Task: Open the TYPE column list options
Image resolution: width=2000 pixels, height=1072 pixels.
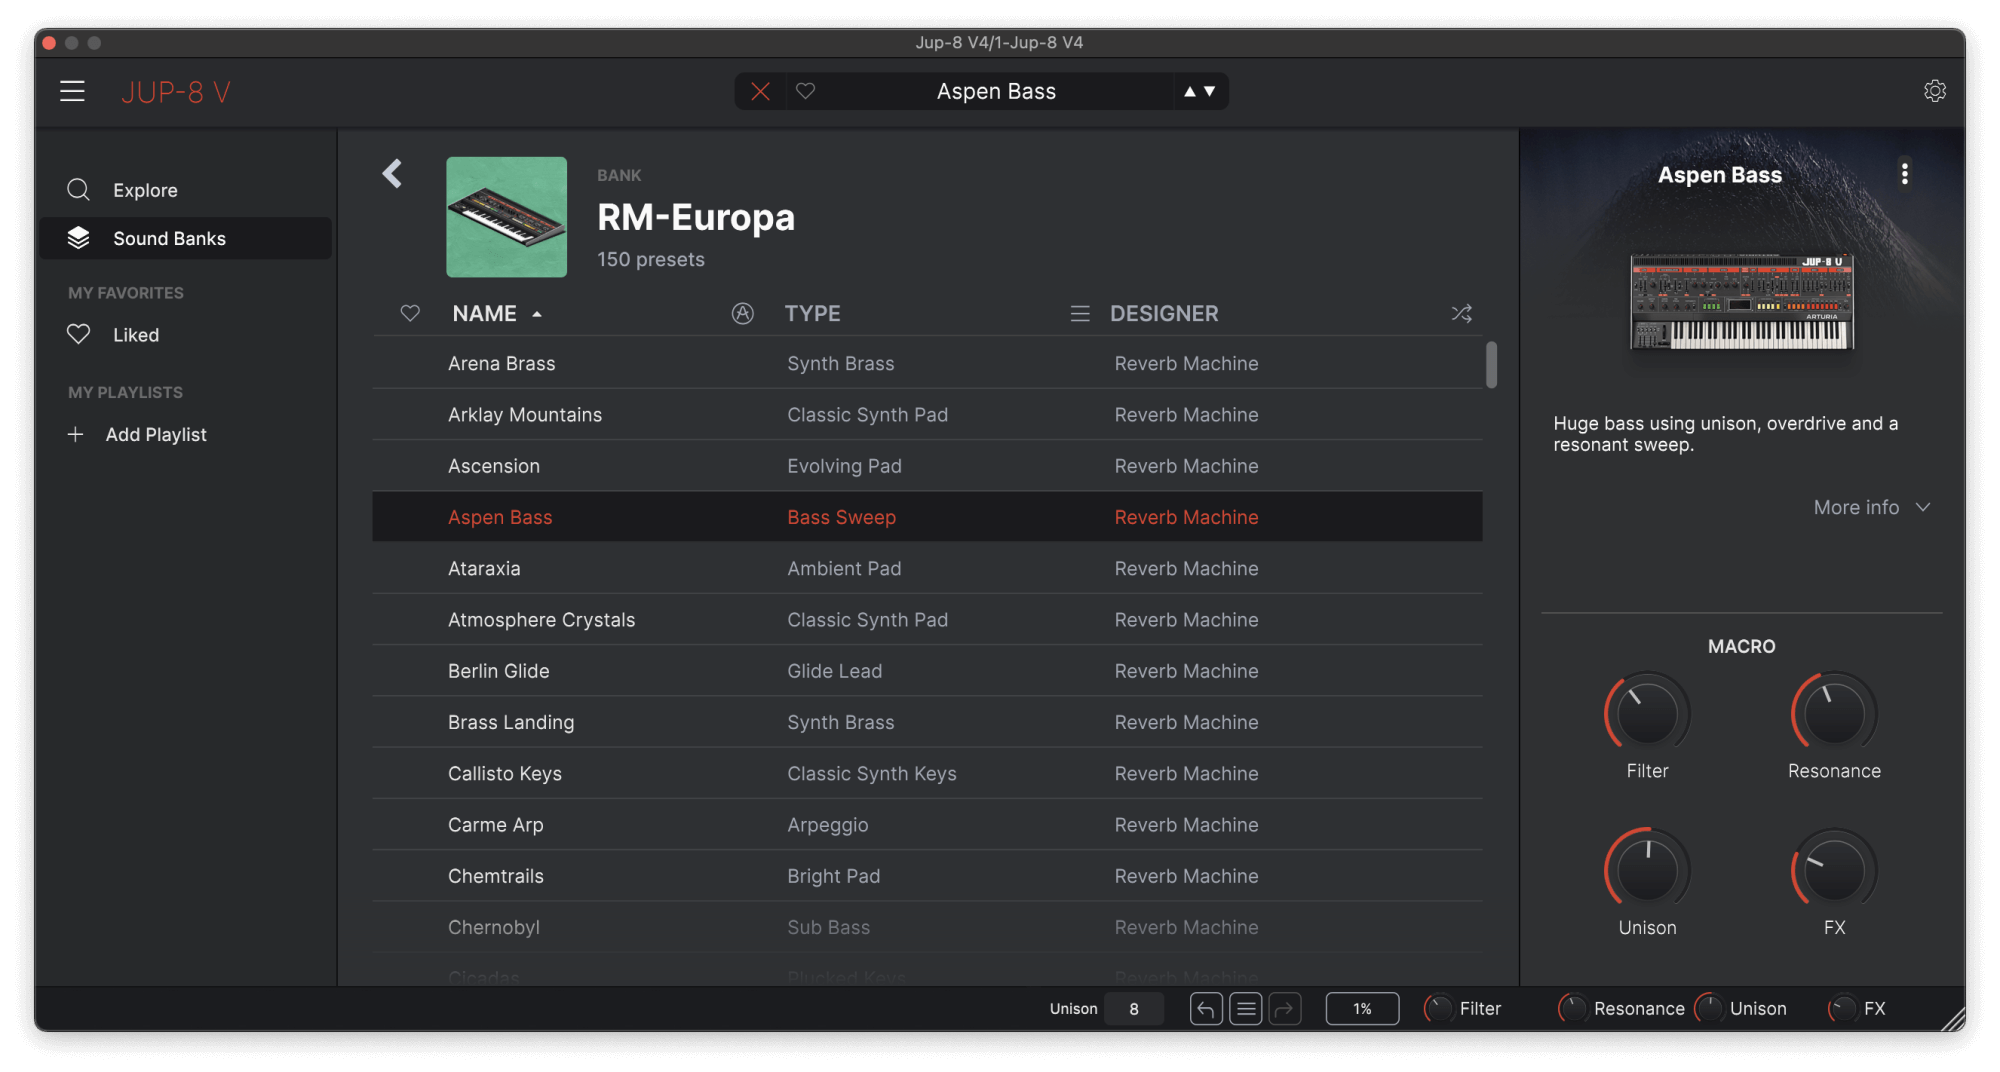Action: [x=1079, y=314]
